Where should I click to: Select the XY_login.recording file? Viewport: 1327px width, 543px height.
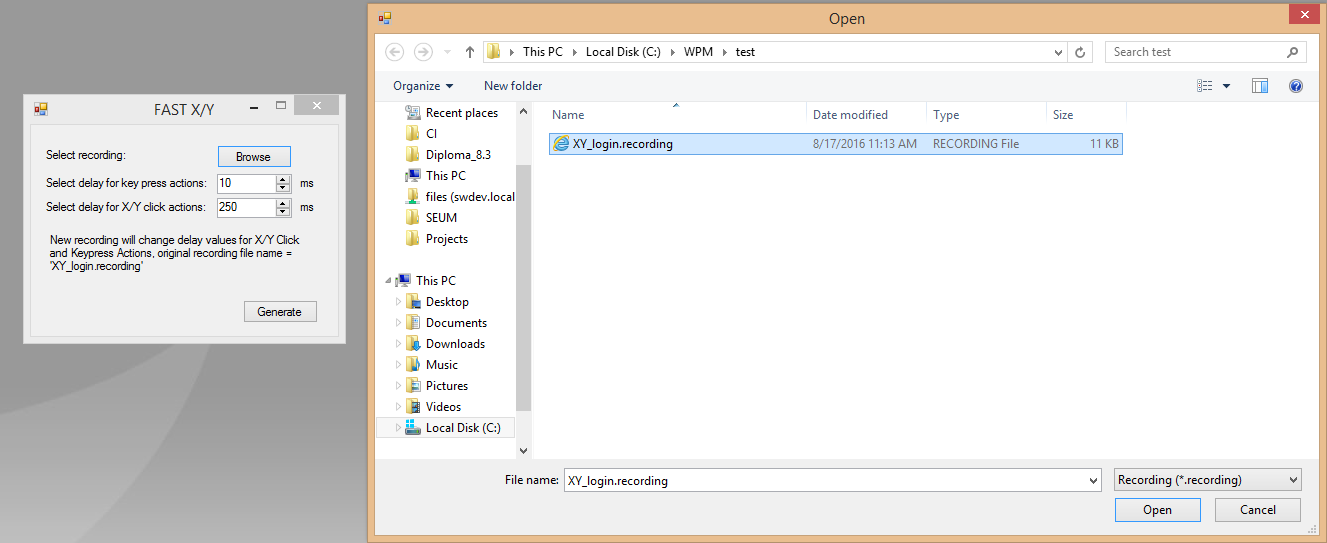pos(836,144)
